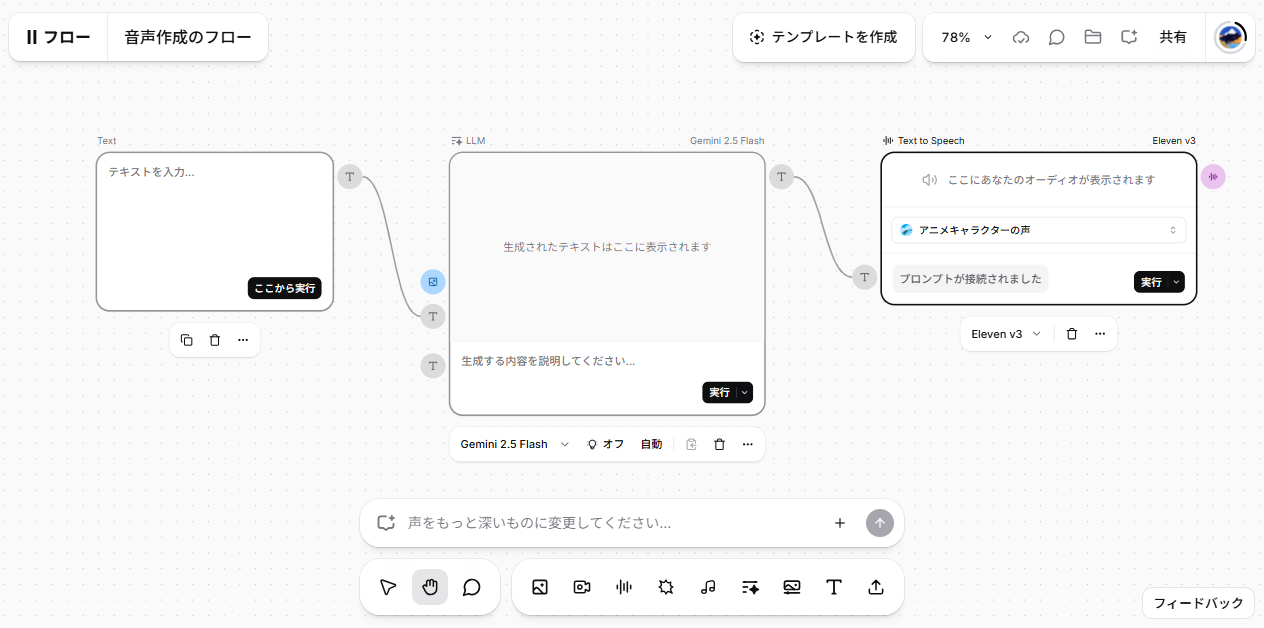Open more options under Text to Speech node

(x=1100, y=334)
